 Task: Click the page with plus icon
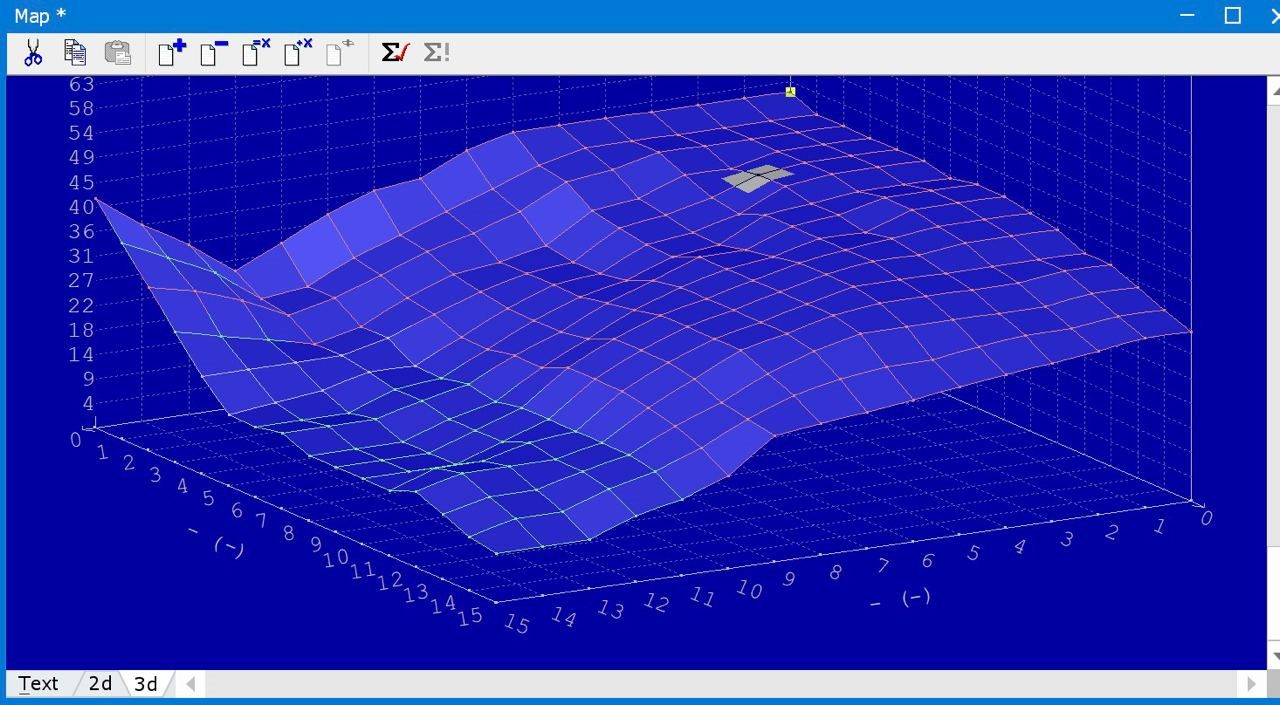tap(171, 53)
